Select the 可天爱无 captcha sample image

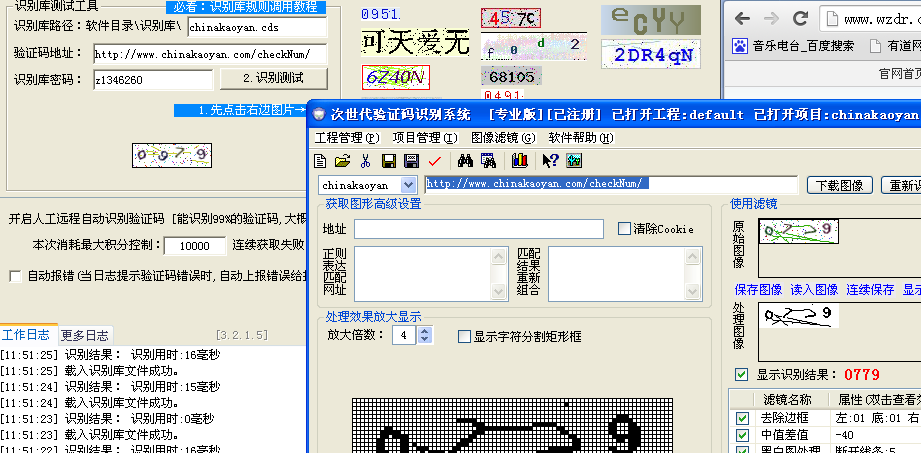pyautogui.click(x=415, y=41)
